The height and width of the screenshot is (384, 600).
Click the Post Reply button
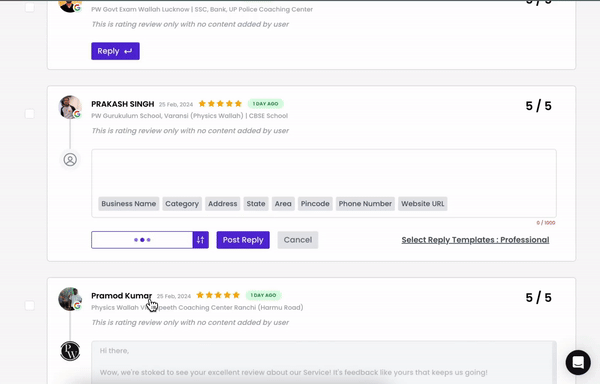(243, 240)
